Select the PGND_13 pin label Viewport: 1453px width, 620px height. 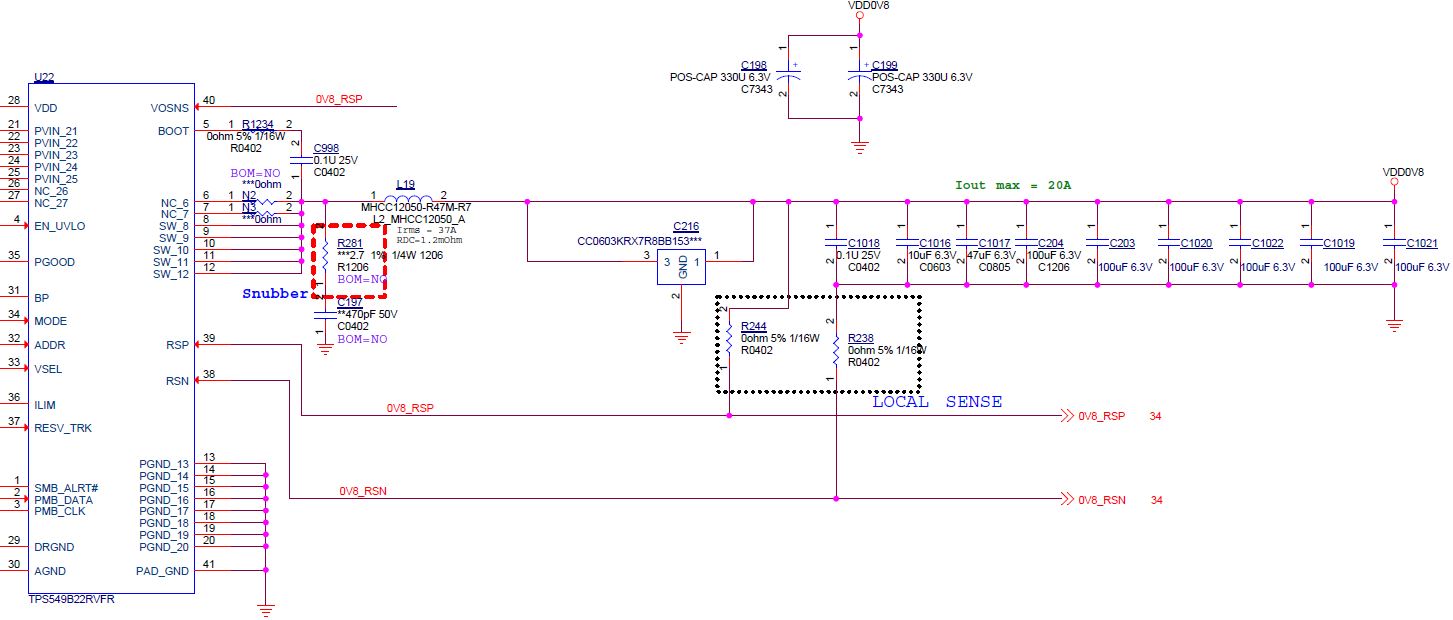tap(164, 464)
